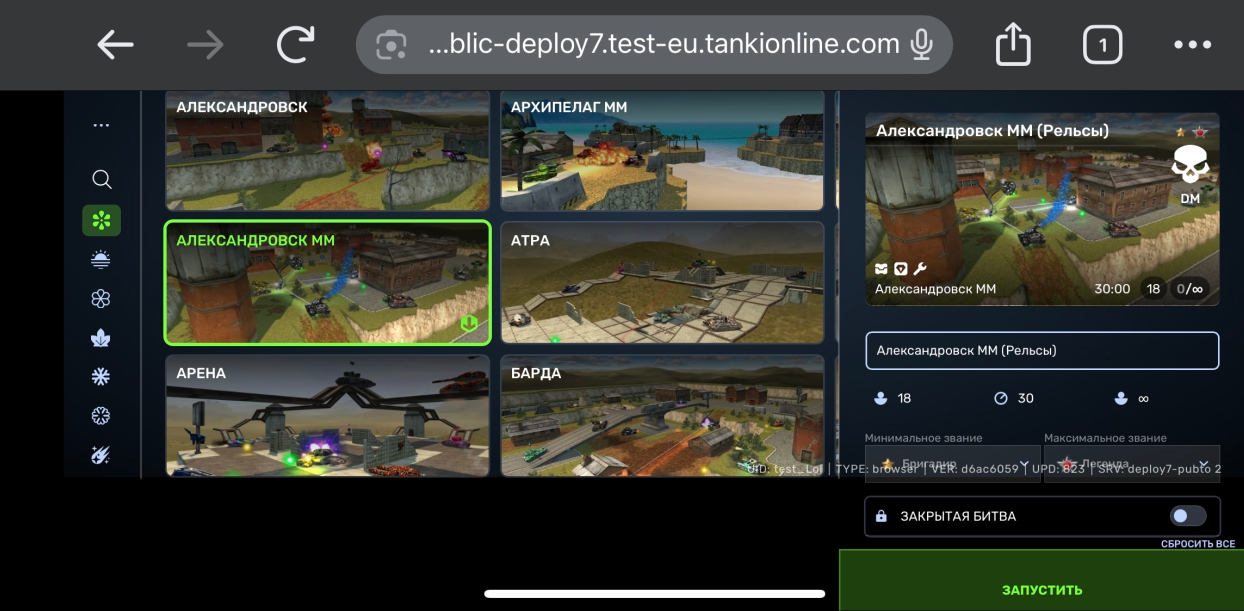Open the map search magnifier
The height and width of the screenshot is (611, 1244).
click(x=101, y=180)
